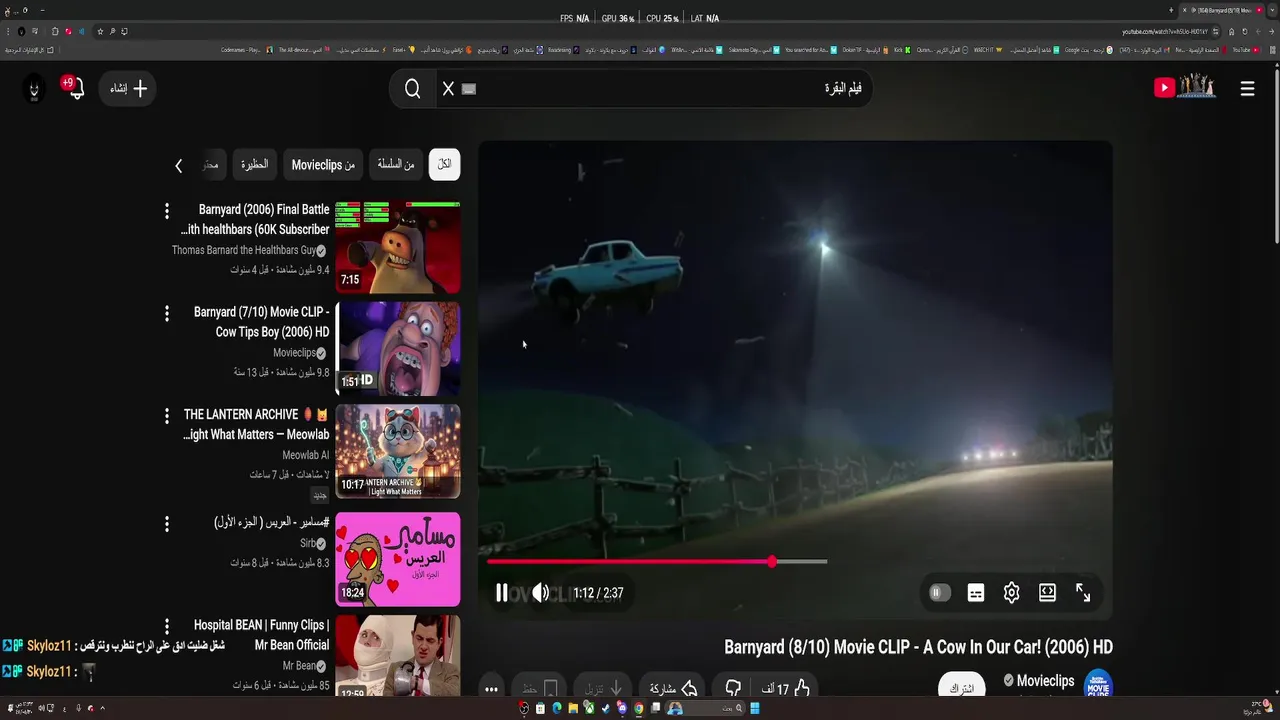Viewport: 1280px width, 720px height.
Task: Open THE LANTERN ARCHIVE thumbnail
Action: click(398, 451)
